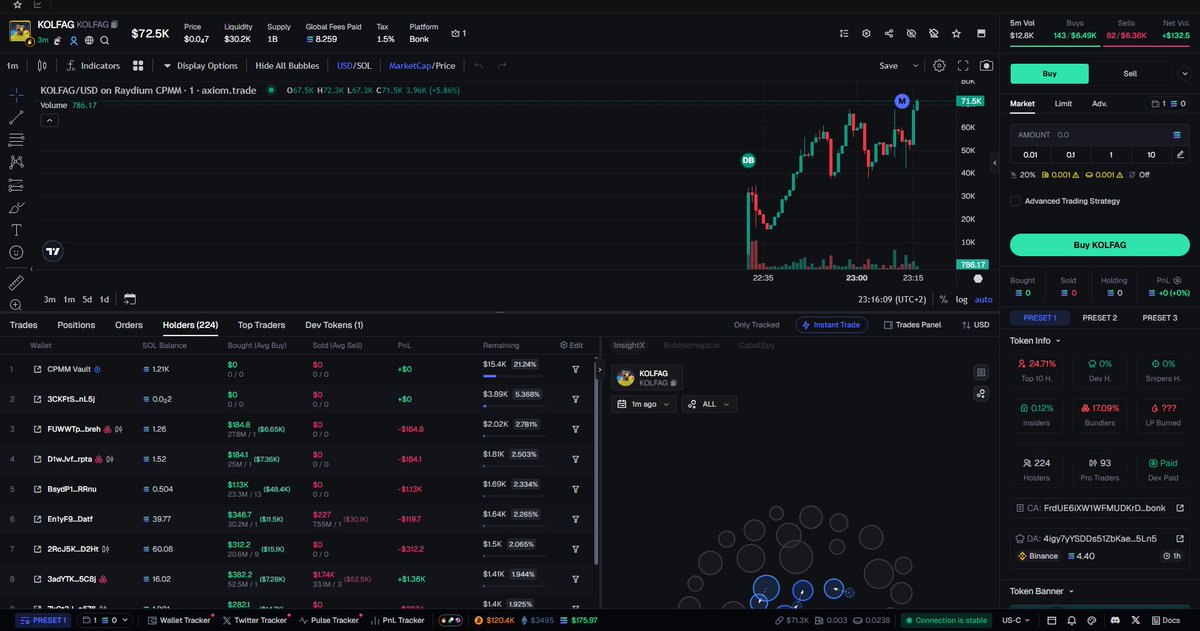Open Top Traders tab
The height and width of the screenshot is (631, 1200).
(x=261, y=325)
